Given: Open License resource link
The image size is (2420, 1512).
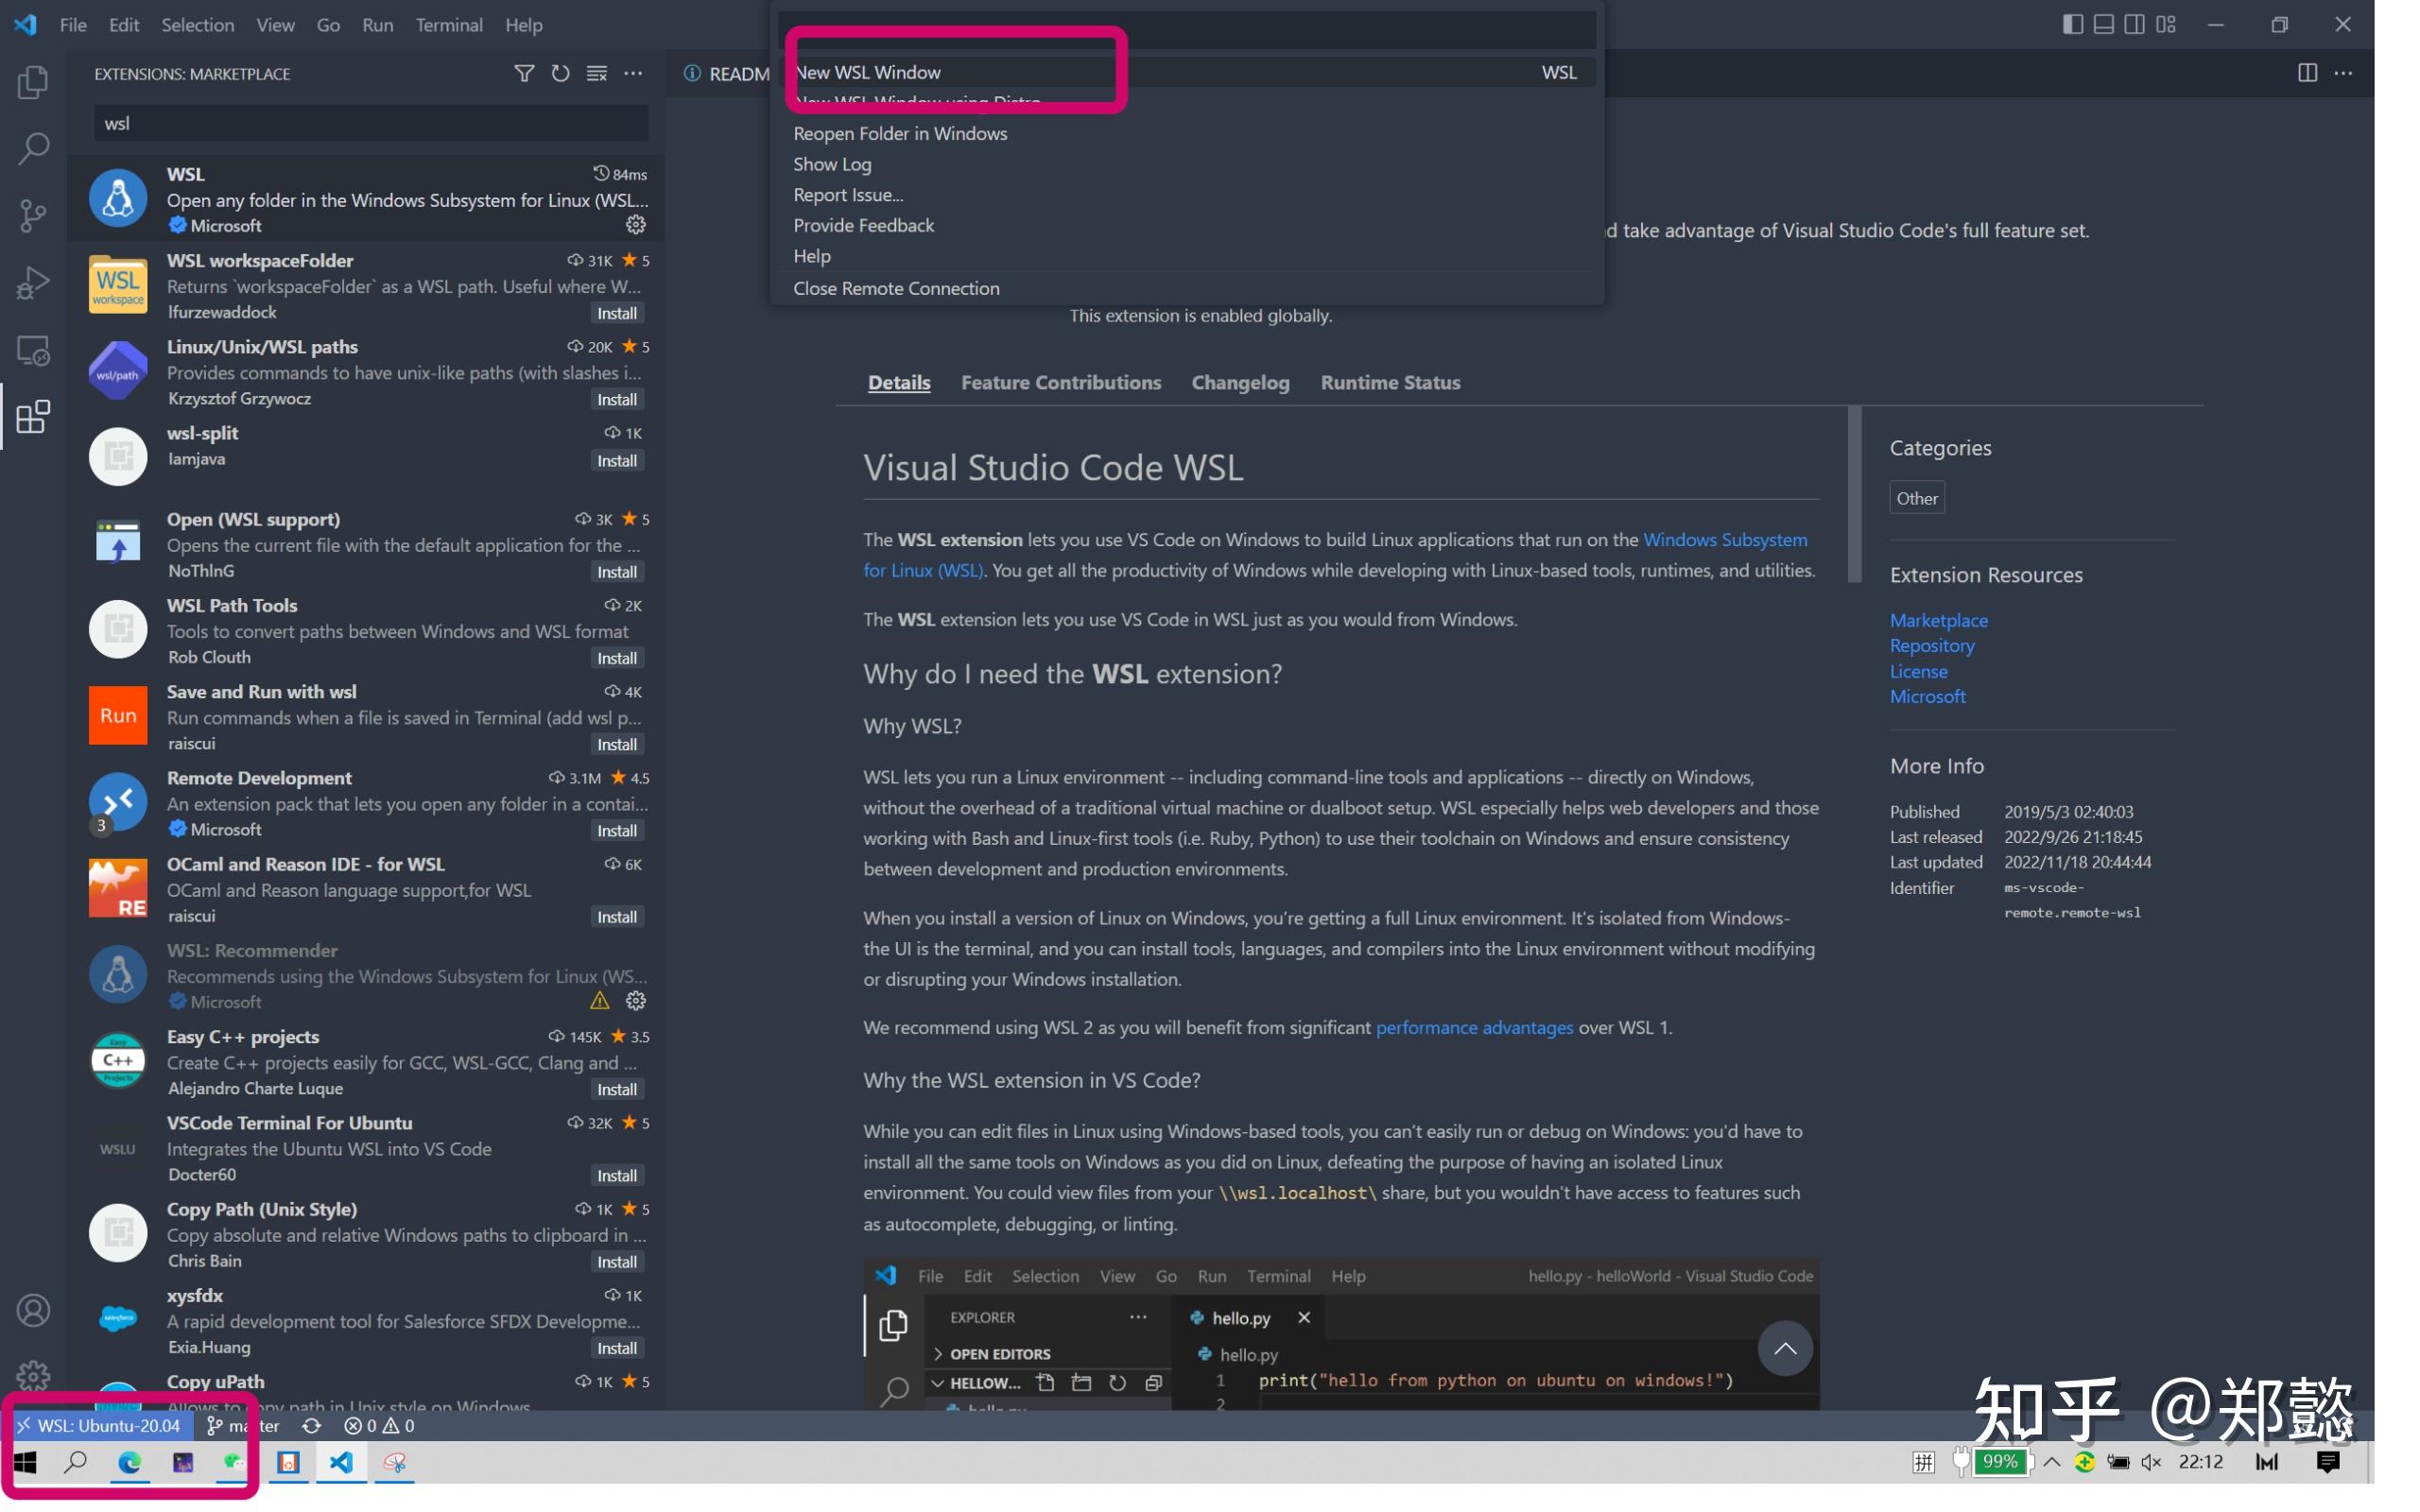Looking at the screenshot, I should [1918, 671].
